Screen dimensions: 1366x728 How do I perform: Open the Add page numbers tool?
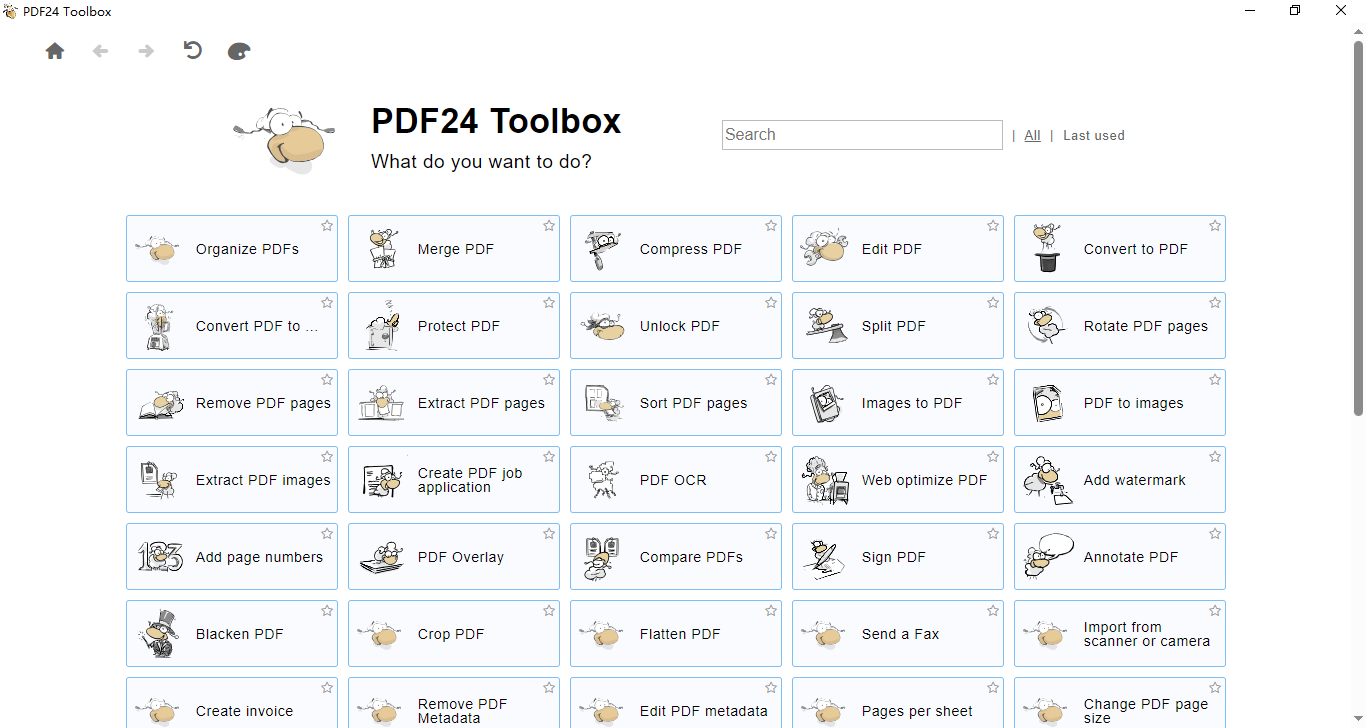[x=232, y=557]
